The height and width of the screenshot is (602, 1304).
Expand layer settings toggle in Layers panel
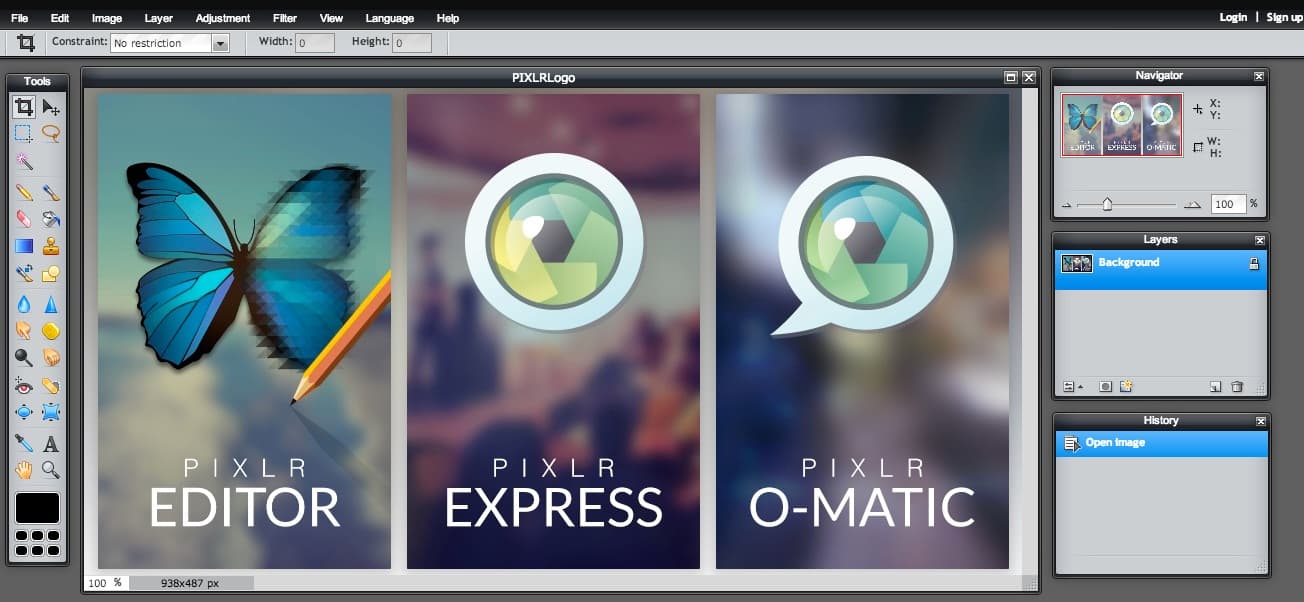click(x=1071, y=386)
